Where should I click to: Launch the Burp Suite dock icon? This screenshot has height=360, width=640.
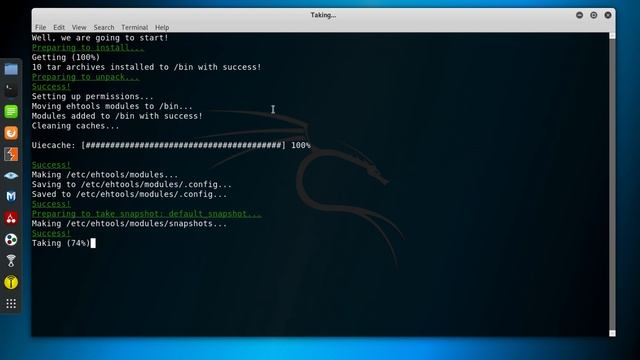click(11, 154)
